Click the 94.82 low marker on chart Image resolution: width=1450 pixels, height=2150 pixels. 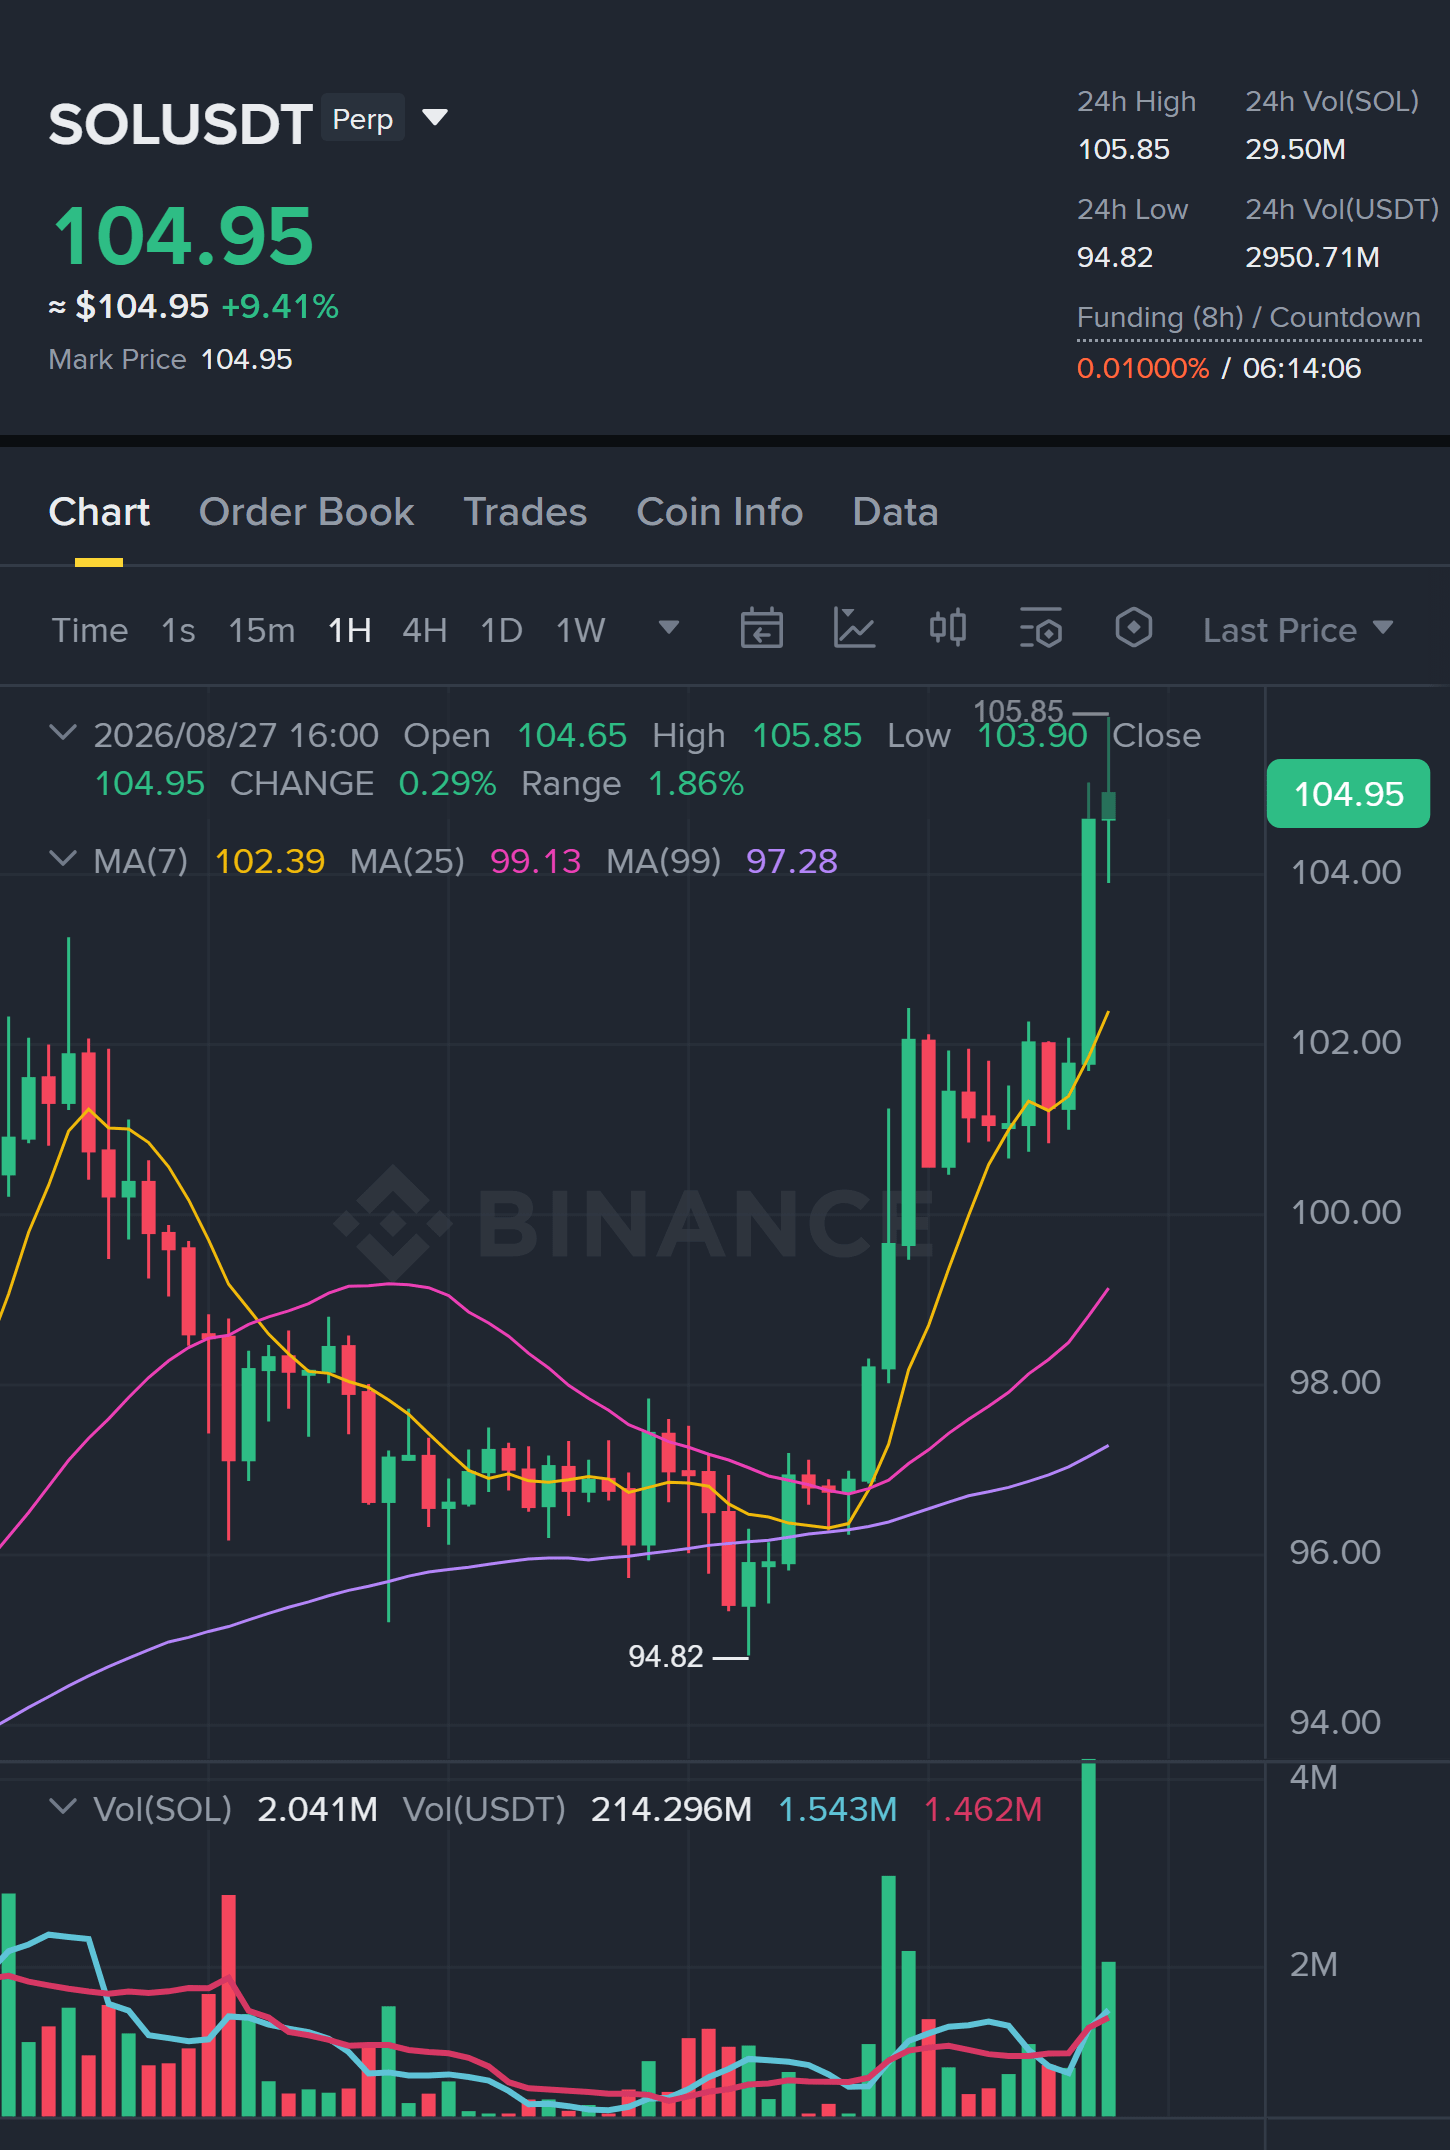pyautogui.click(x=666, y=1656)
